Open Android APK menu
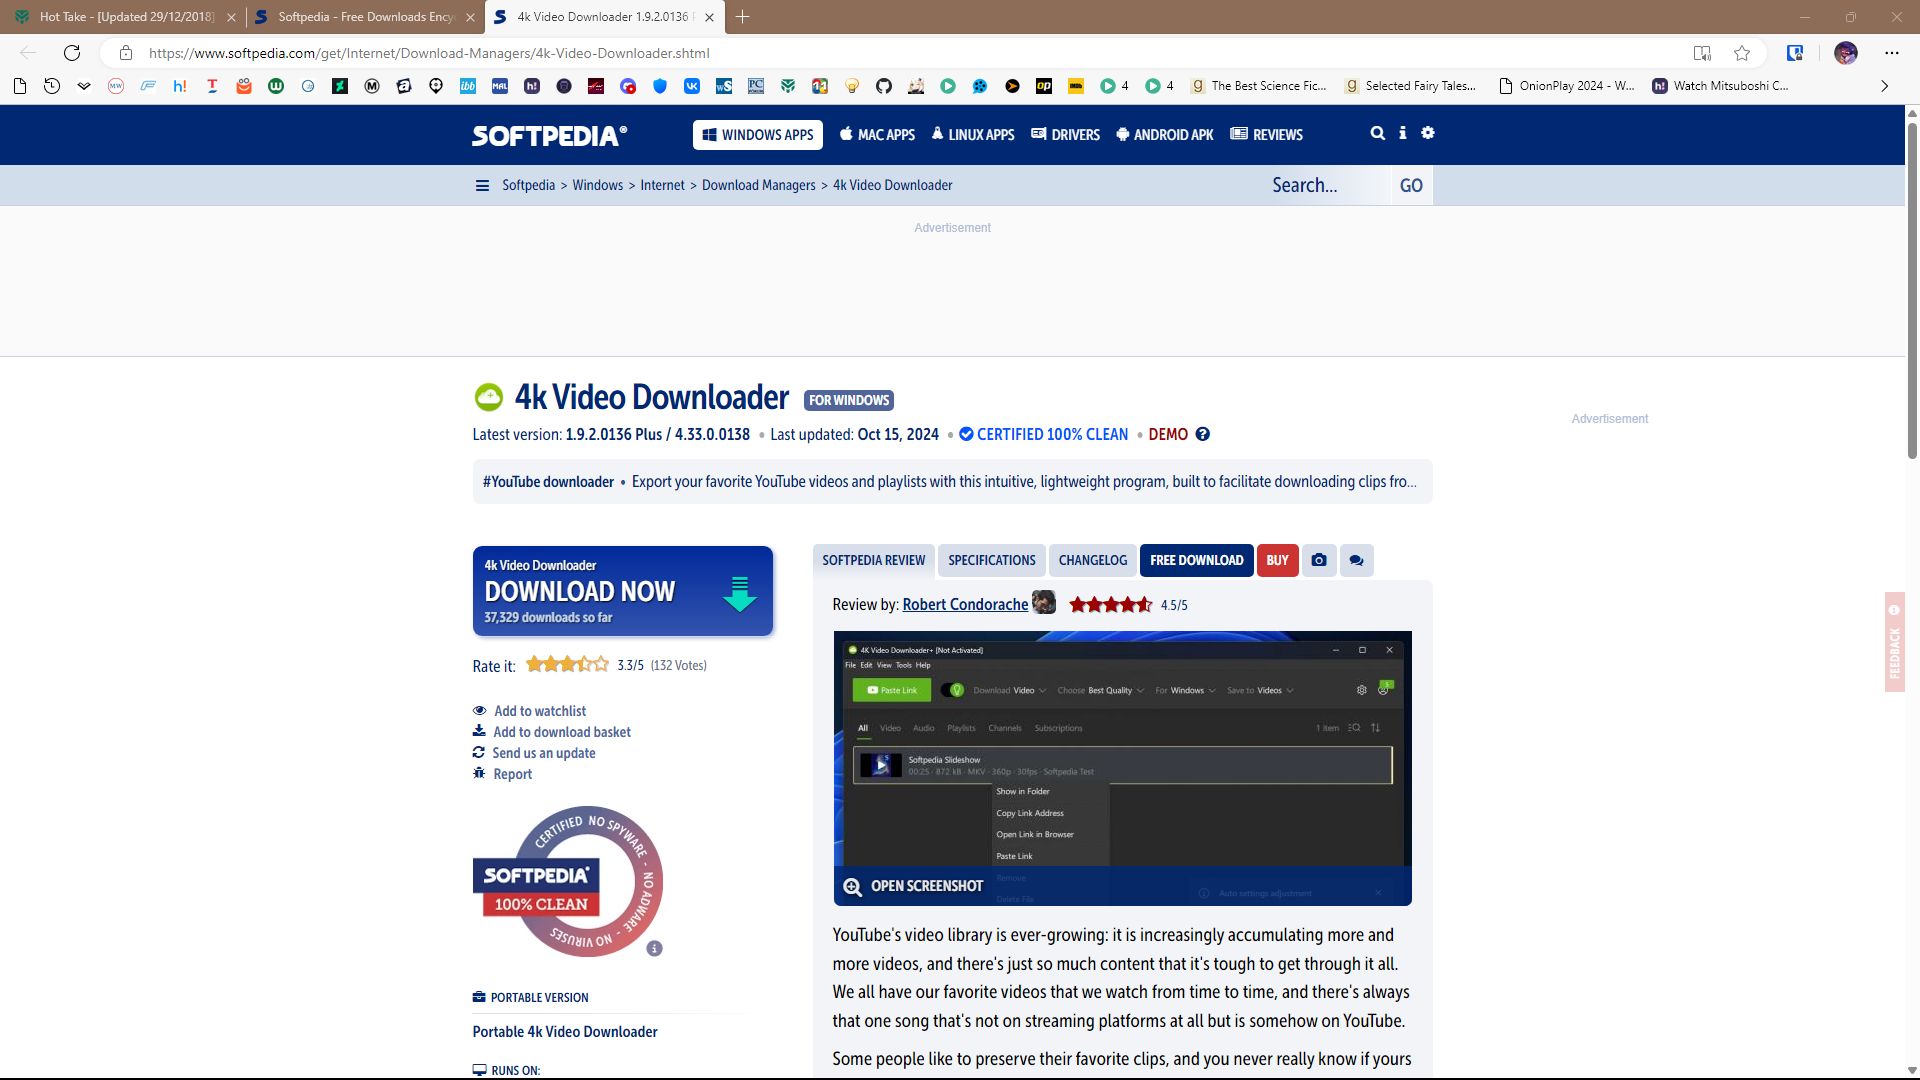1920x1080 pixels. 1164,135
